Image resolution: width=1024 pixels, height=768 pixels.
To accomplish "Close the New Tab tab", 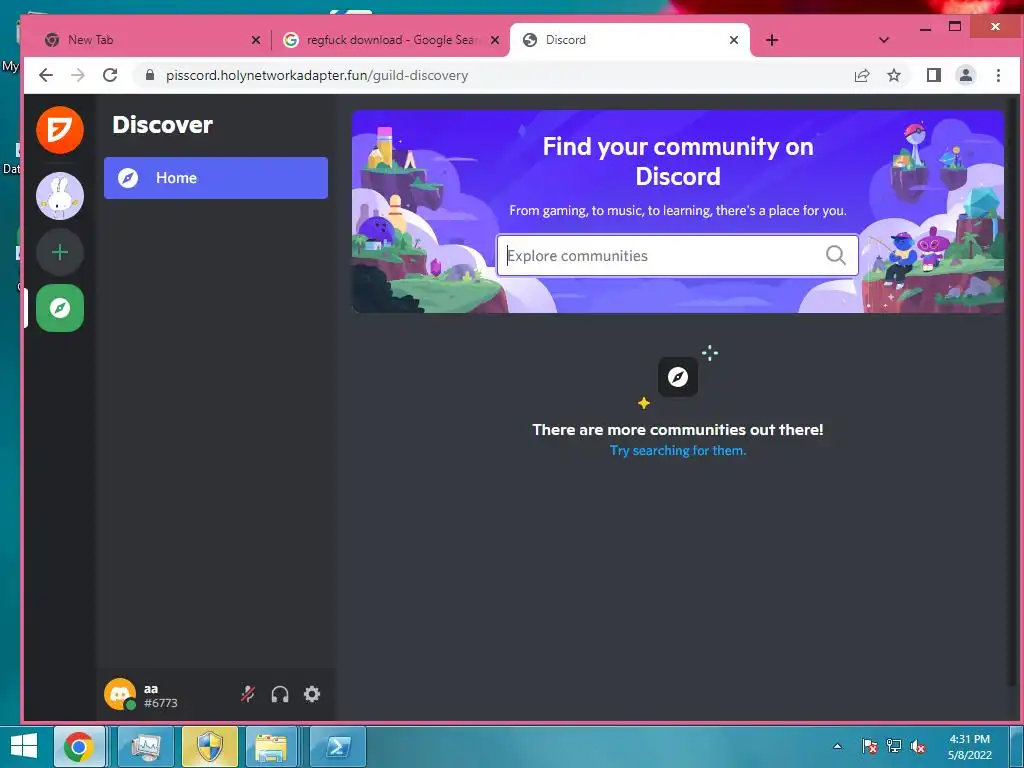I will pyautogui.click(x=256, y=40).
